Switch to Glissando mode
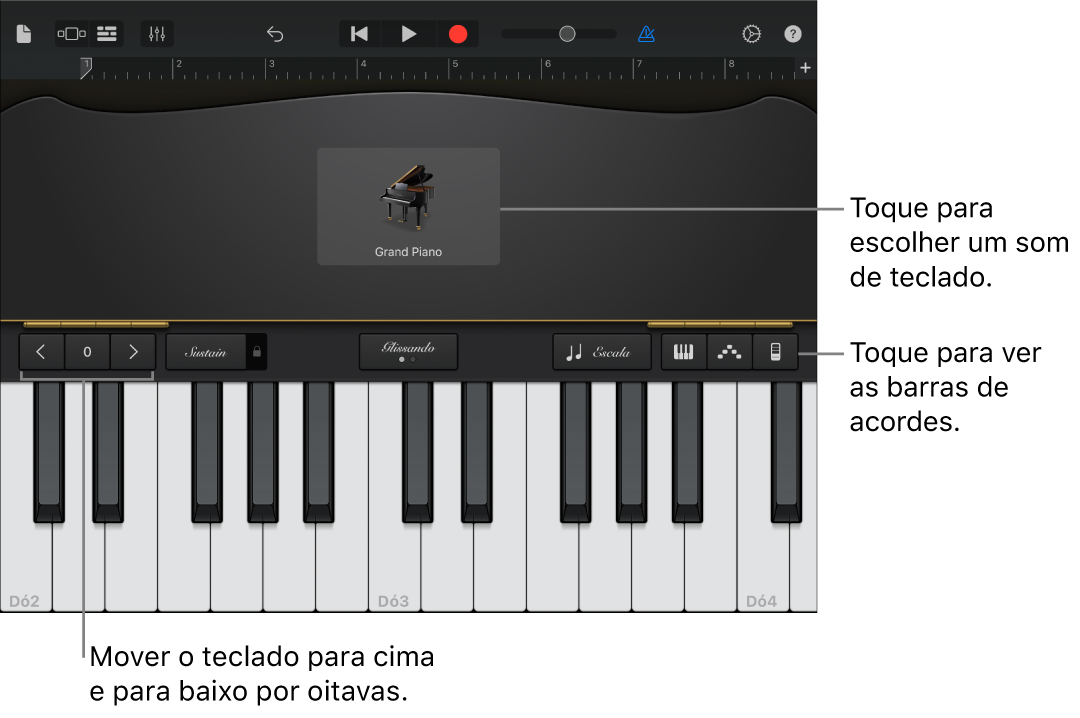The width and height of the screenshot is (1080, 718). (x=408, y=351)
